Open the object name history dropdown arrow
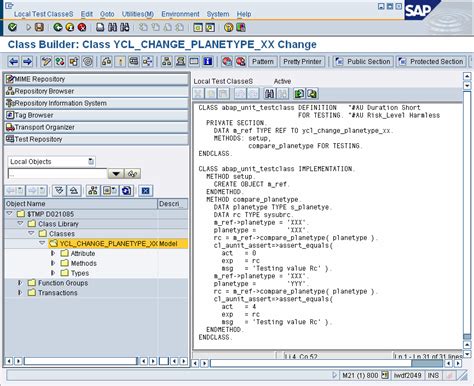The width and height of the screenshot is (474, 386). click(116, 174)
